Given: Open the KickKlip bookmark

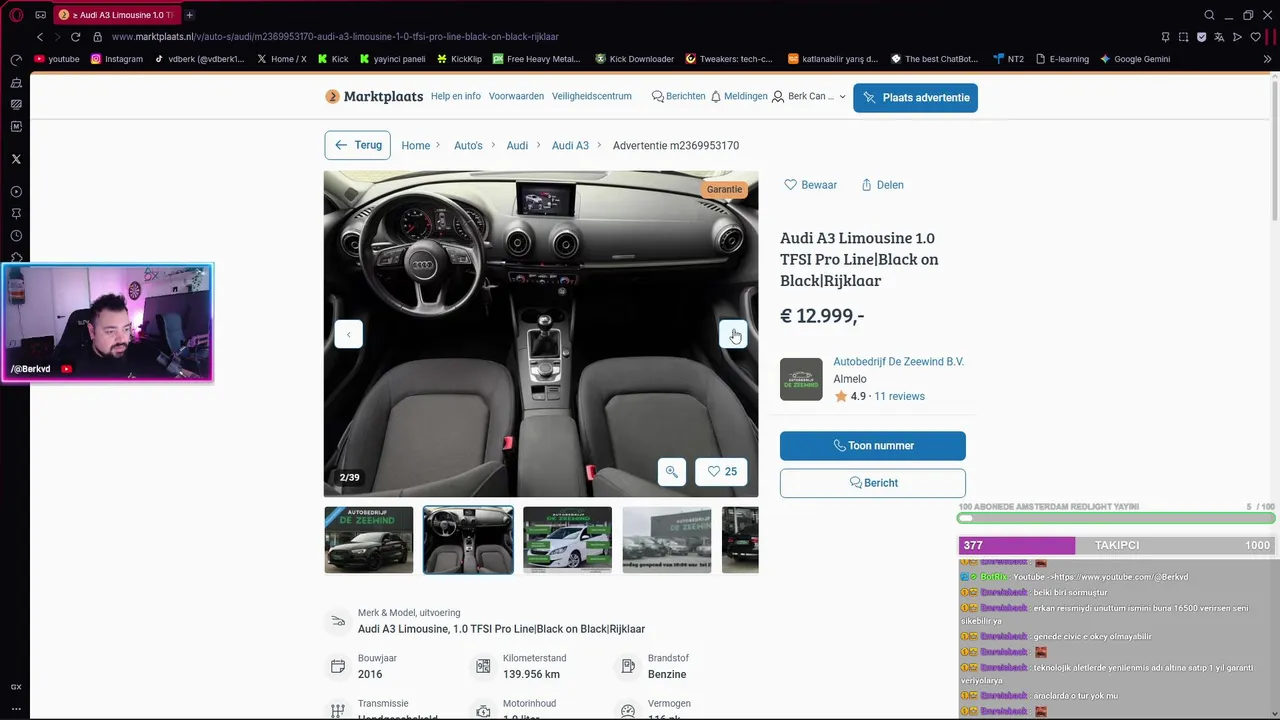Looking at the screenshot, I should point(459,59).
